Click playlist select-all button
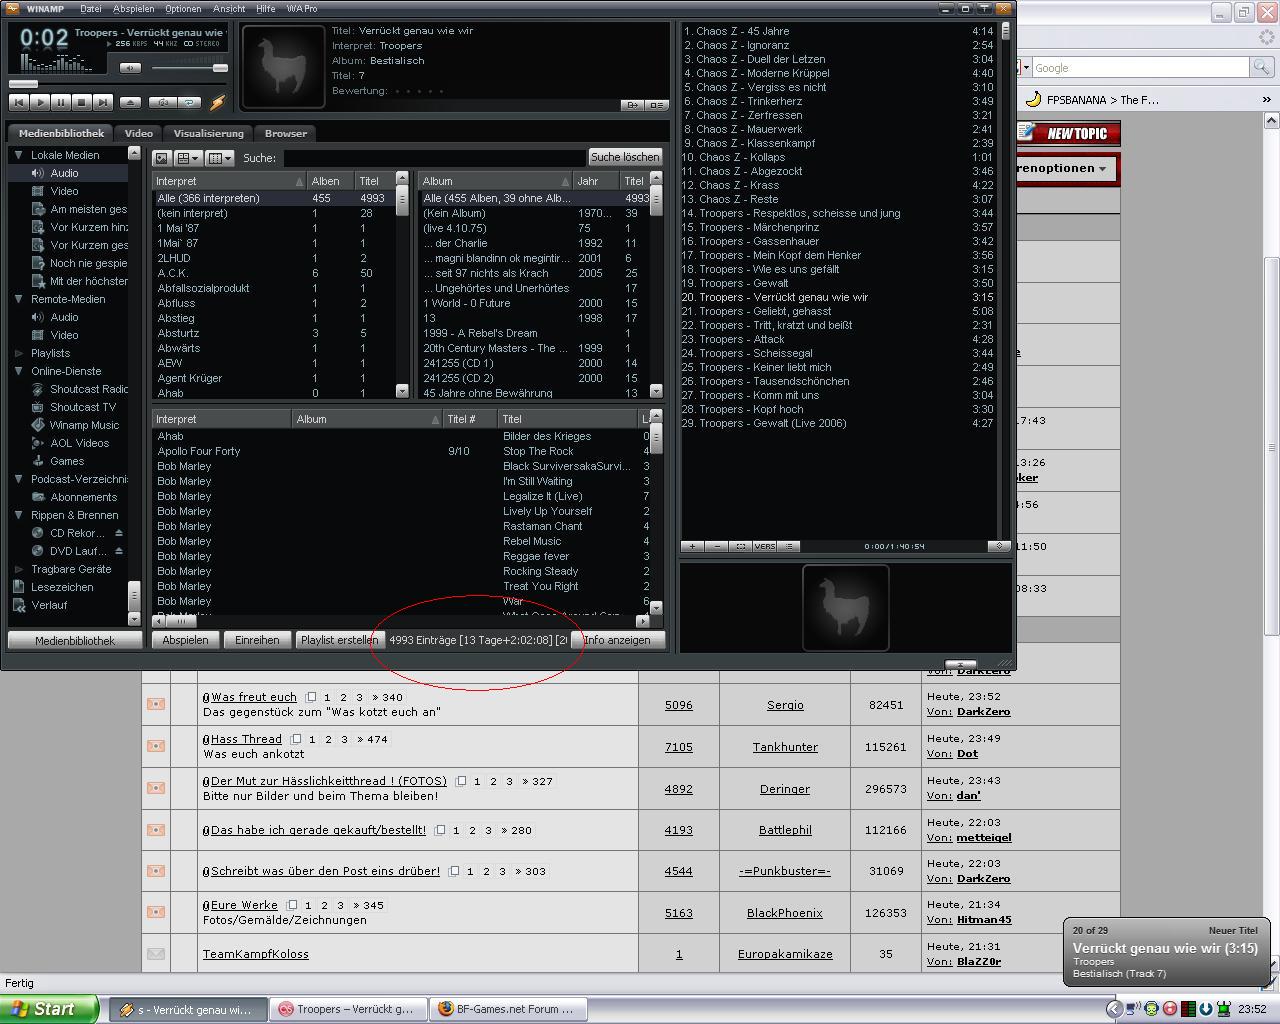Image resolution: width=1280 pixels, height=1024 pixels. (x=740, y=546)
